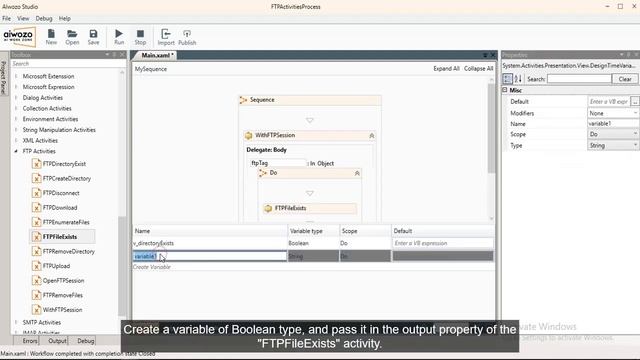
Task: Select the FTPDisconnect activity icon
Action: 36,193
